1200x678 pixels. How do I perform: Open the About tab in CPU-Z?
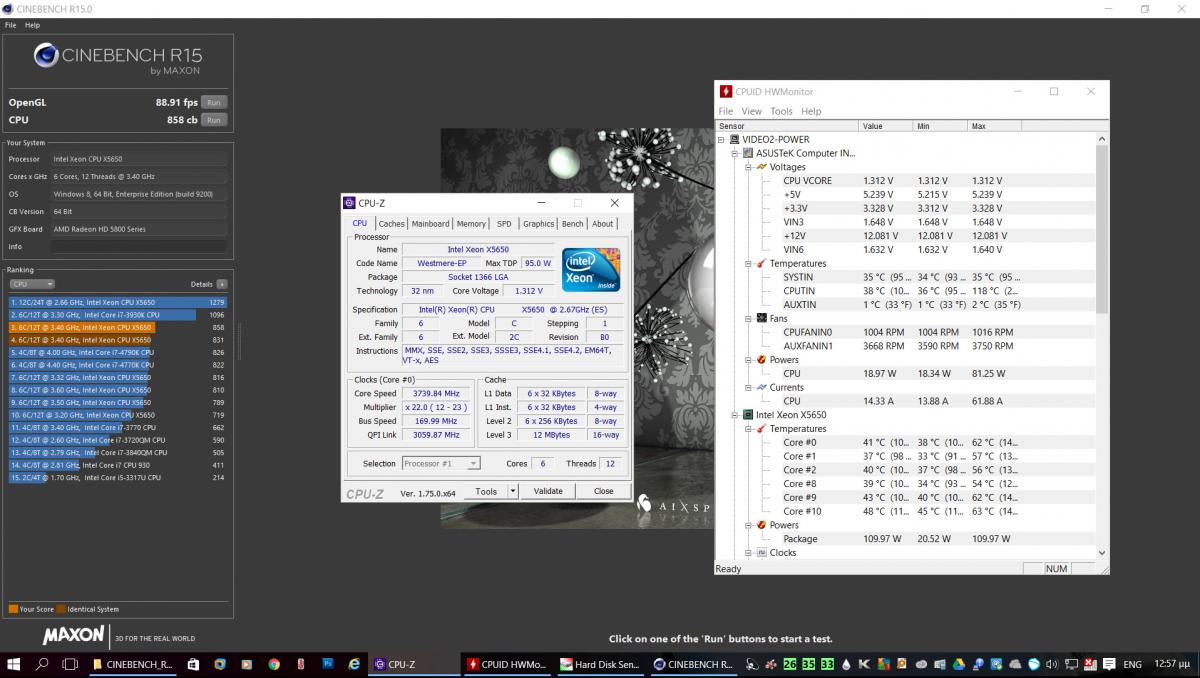point(603,224)
